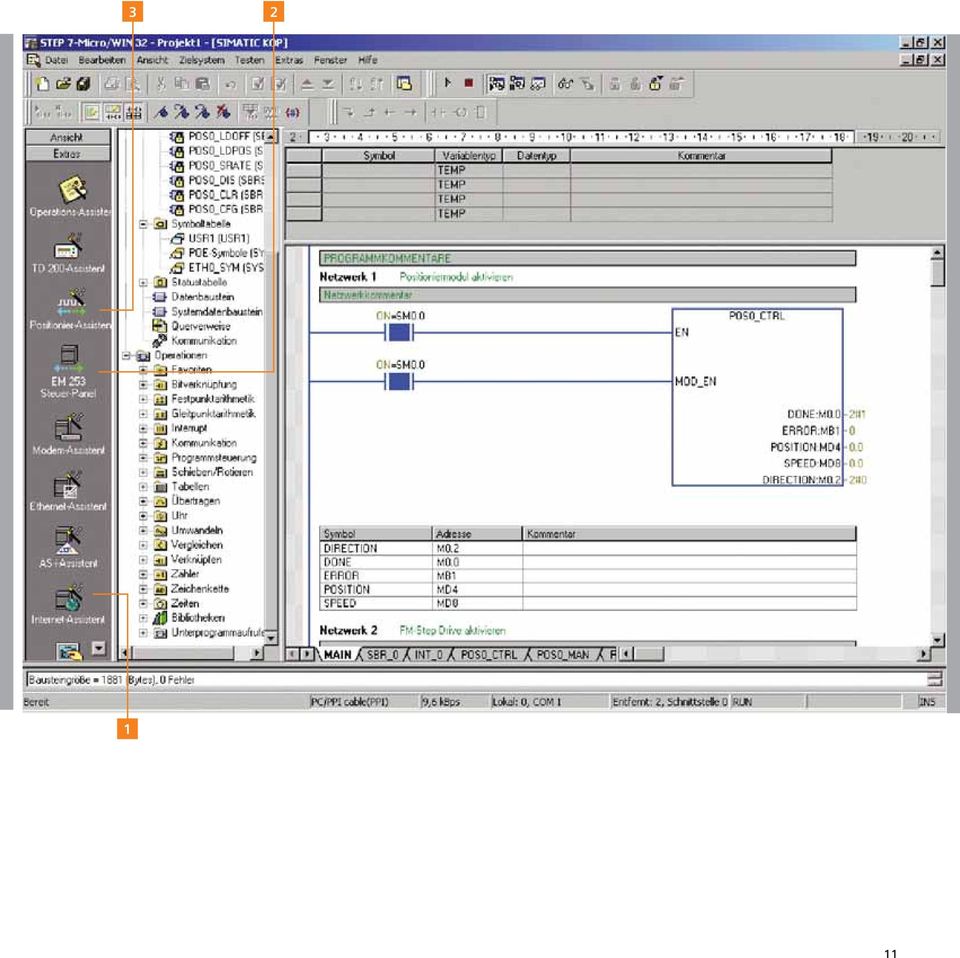Collapse the Operationen tree node
The height and width of the screenshot is (958, 960).
[126, 356]
